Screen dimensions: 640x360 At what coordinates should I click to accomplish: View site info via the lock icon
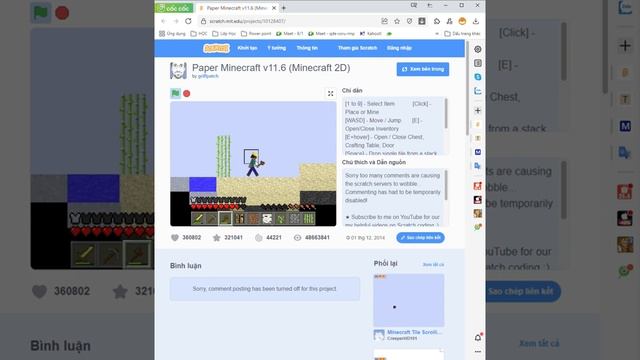(x=203, y=21)
